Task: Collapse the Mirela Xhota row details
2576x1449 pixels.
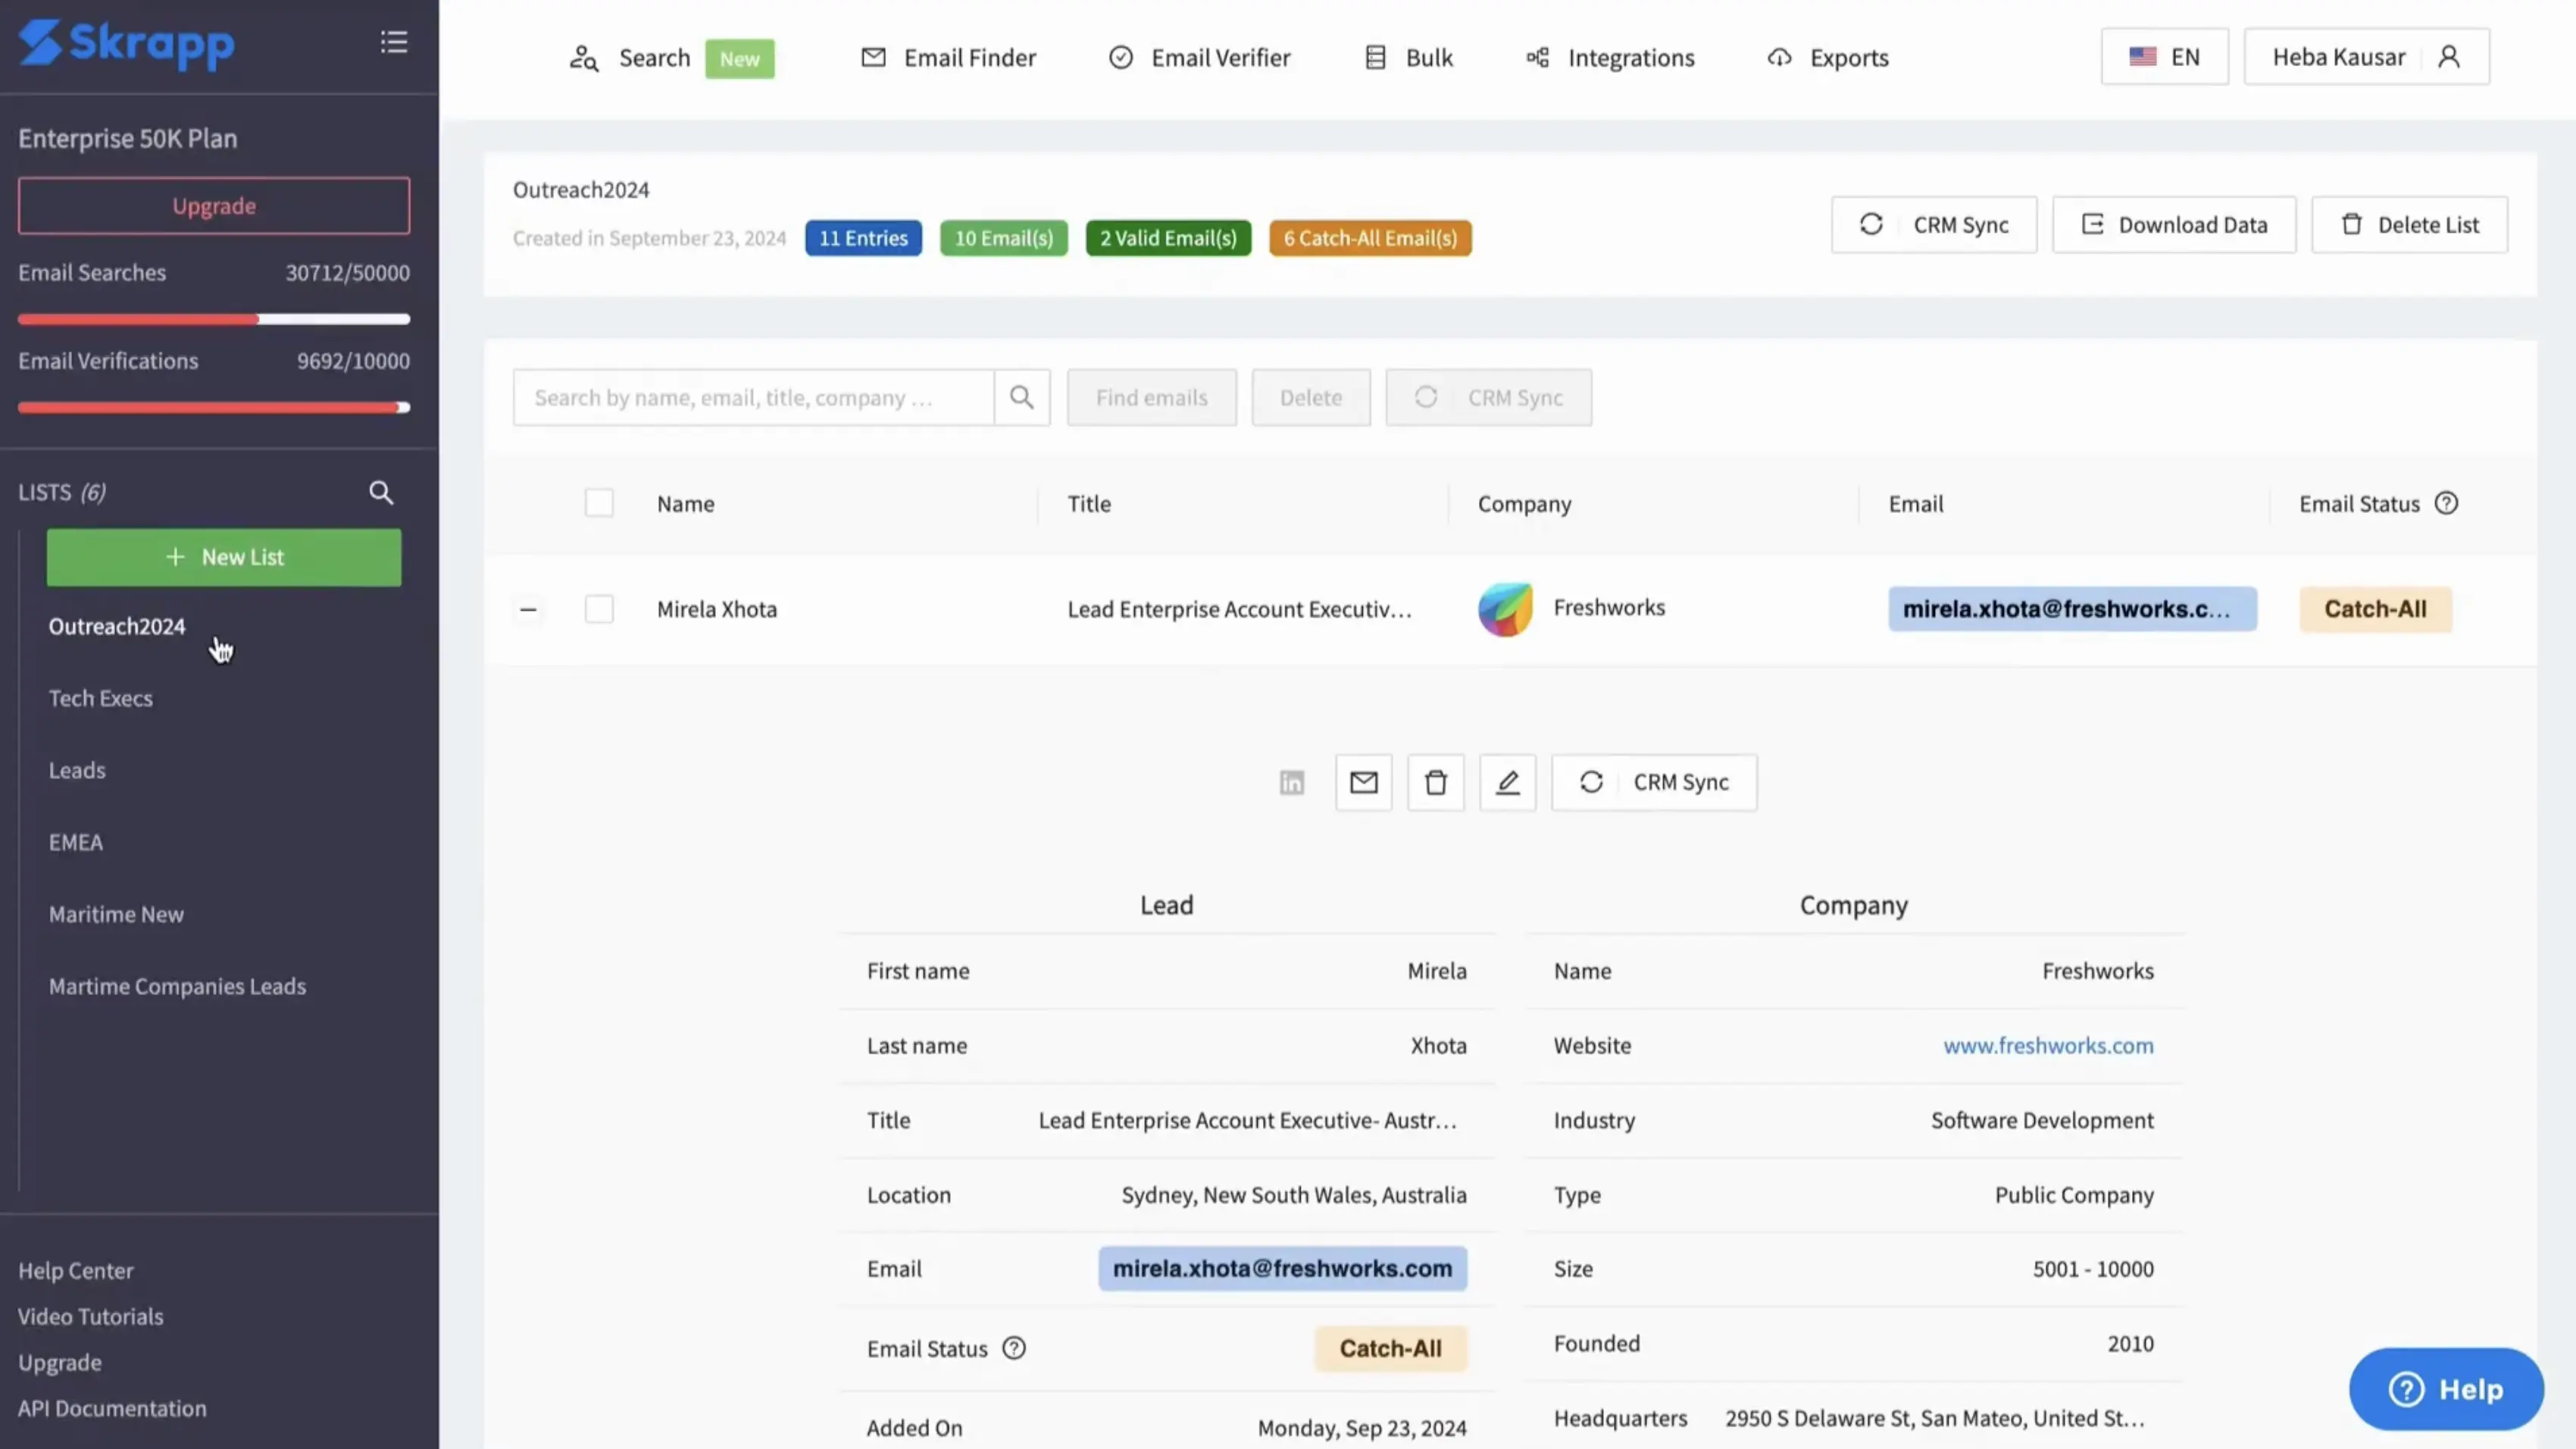Action: [528, 609]
